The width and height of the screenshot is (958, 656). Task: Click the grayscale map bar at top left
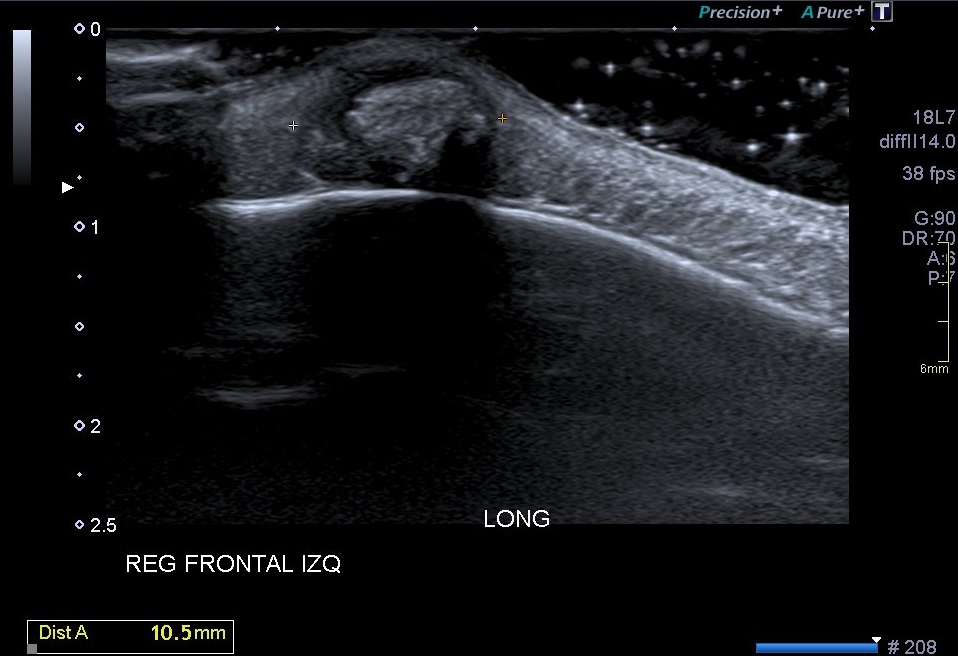point(22,105)
